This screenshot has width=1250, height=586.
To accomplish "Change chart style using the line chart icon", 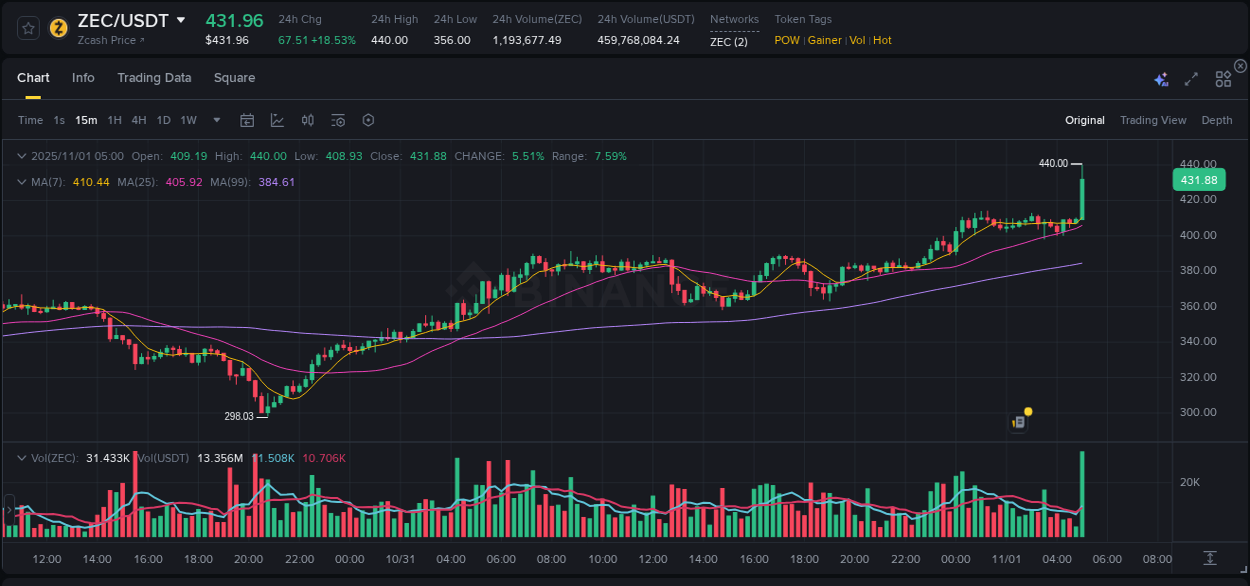I will click(x=277, y=120).
